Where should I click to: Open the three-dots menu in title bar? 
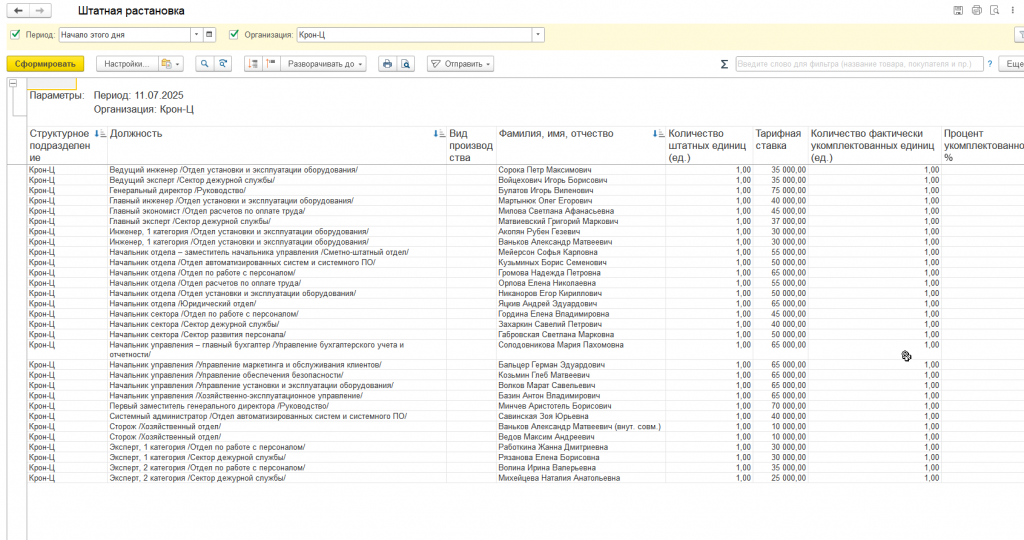1013,10
